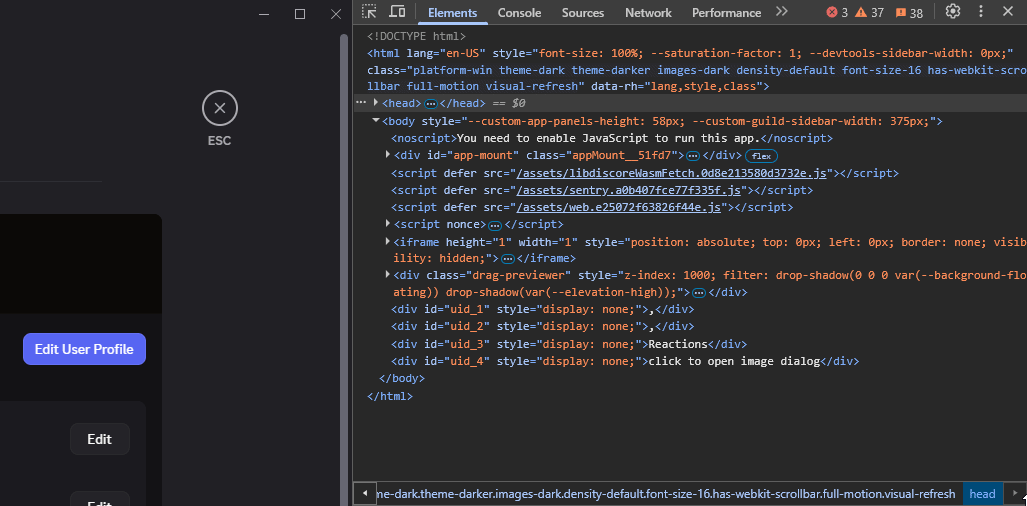Select the head breadcrumb item
This screenshot has width=1027, height=506.
[982, 494]
